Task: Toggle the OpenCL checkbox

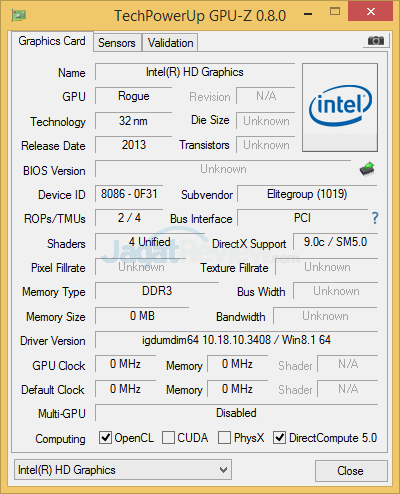Action: 105,437
